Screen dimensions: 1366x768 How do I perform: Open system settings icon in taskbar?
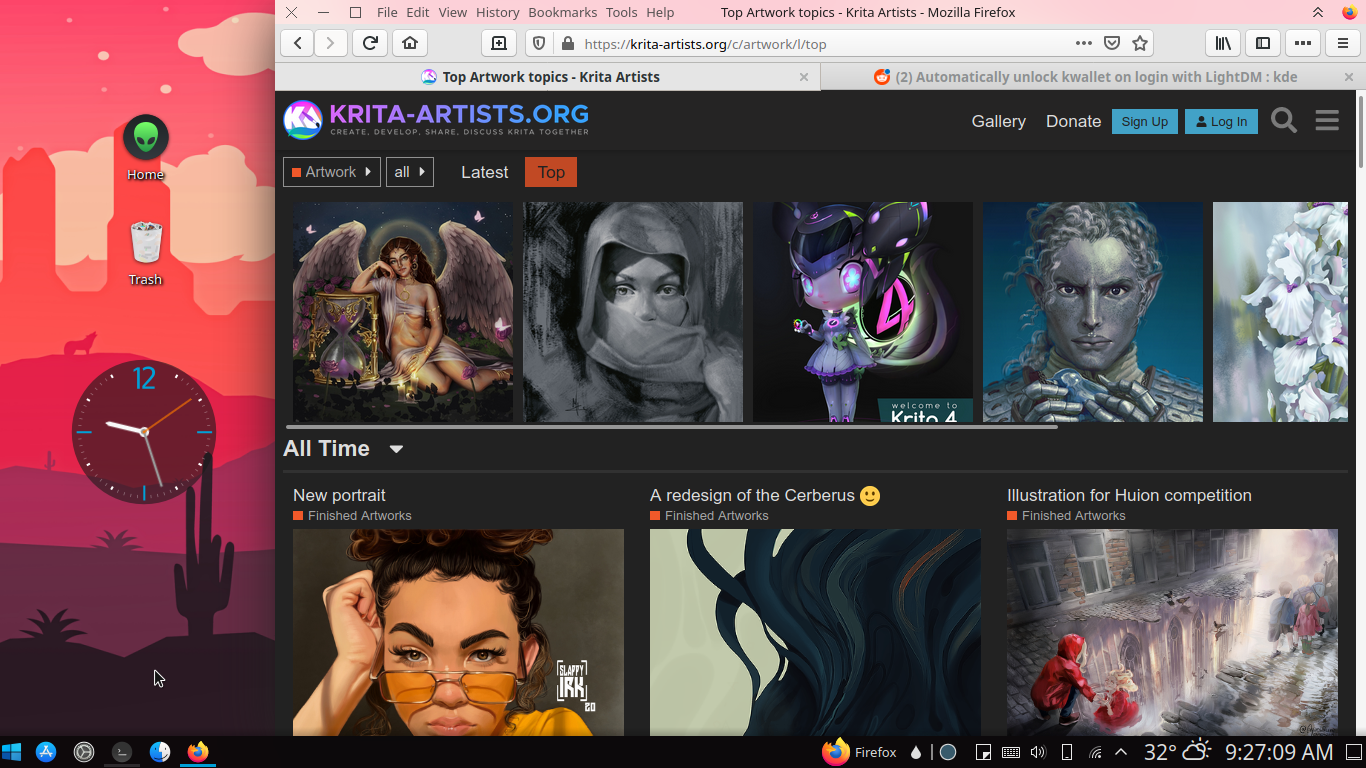pos(84,752)
